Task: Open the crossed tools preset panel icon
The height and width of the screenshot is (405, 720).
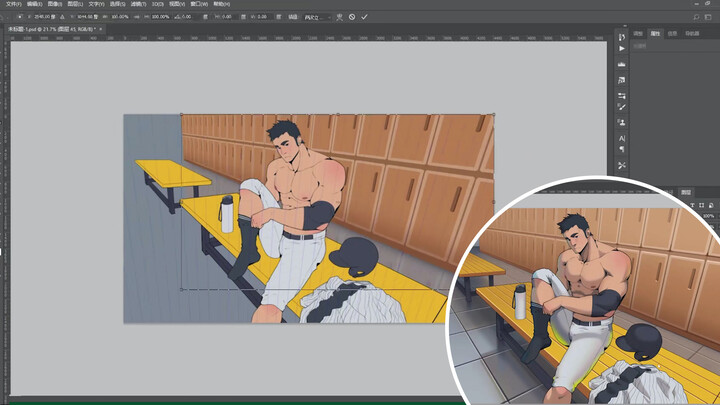Action: (622, 165)
